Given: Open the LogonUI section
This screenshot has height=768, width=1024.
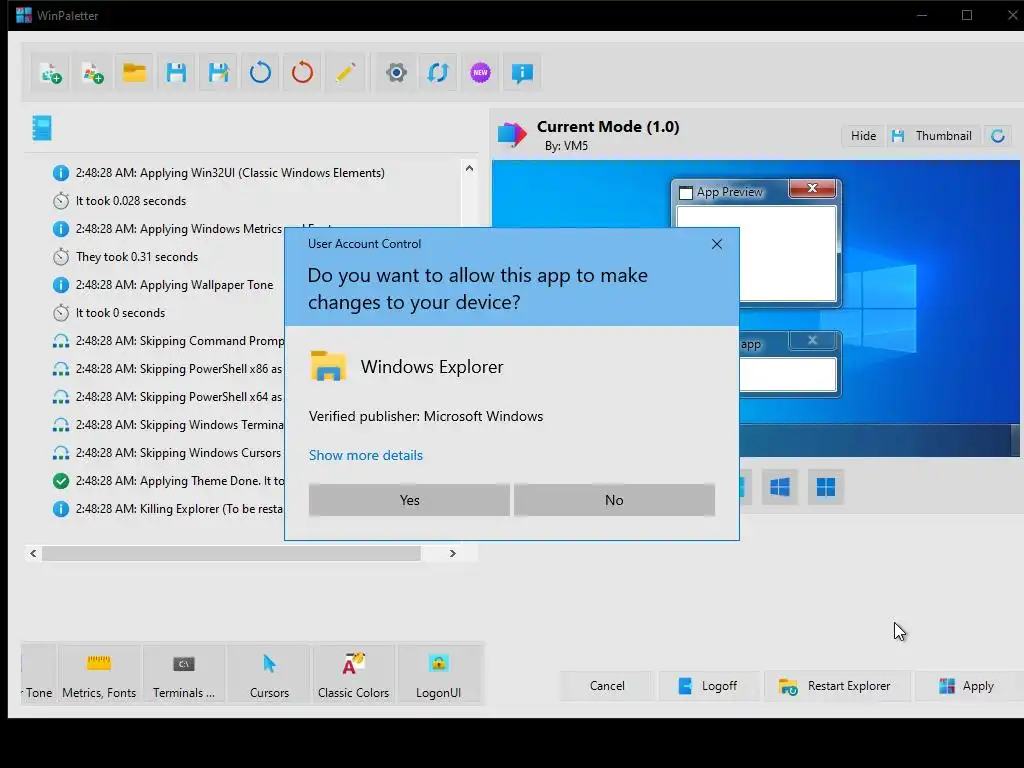Looking at the screenshot, I should click(438, 674).
